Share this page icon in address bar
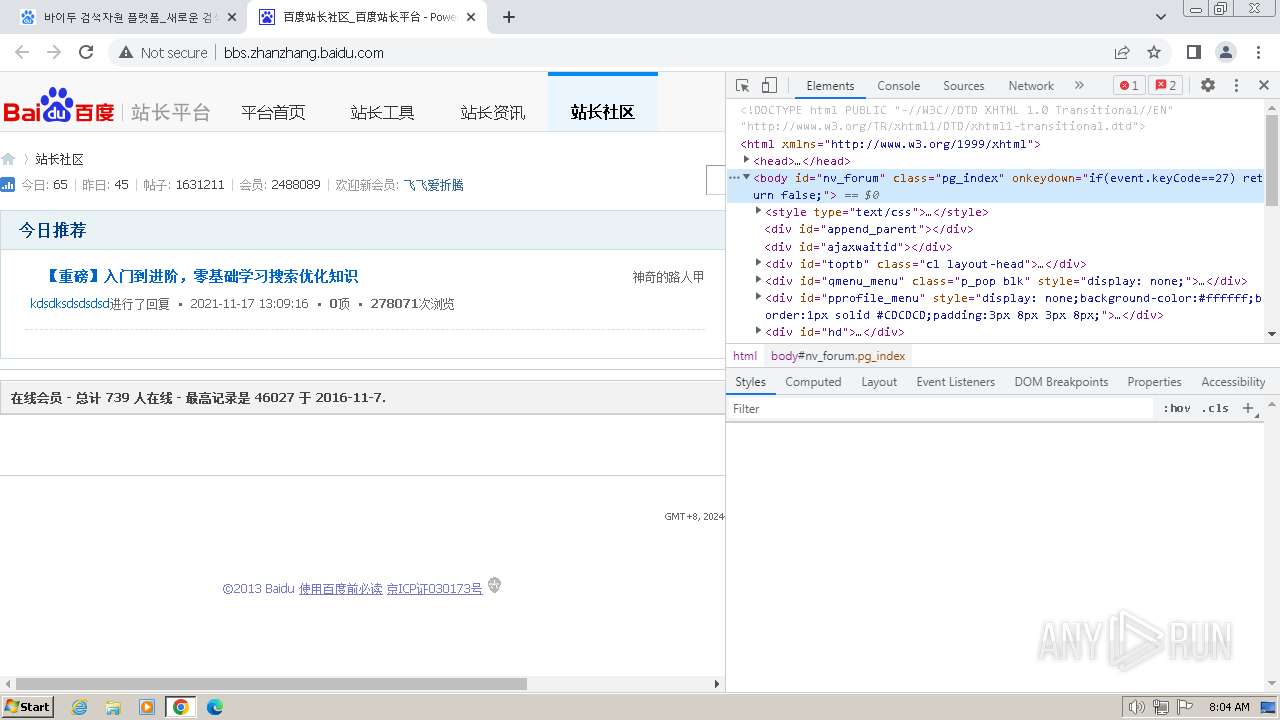 (1122, 53)
